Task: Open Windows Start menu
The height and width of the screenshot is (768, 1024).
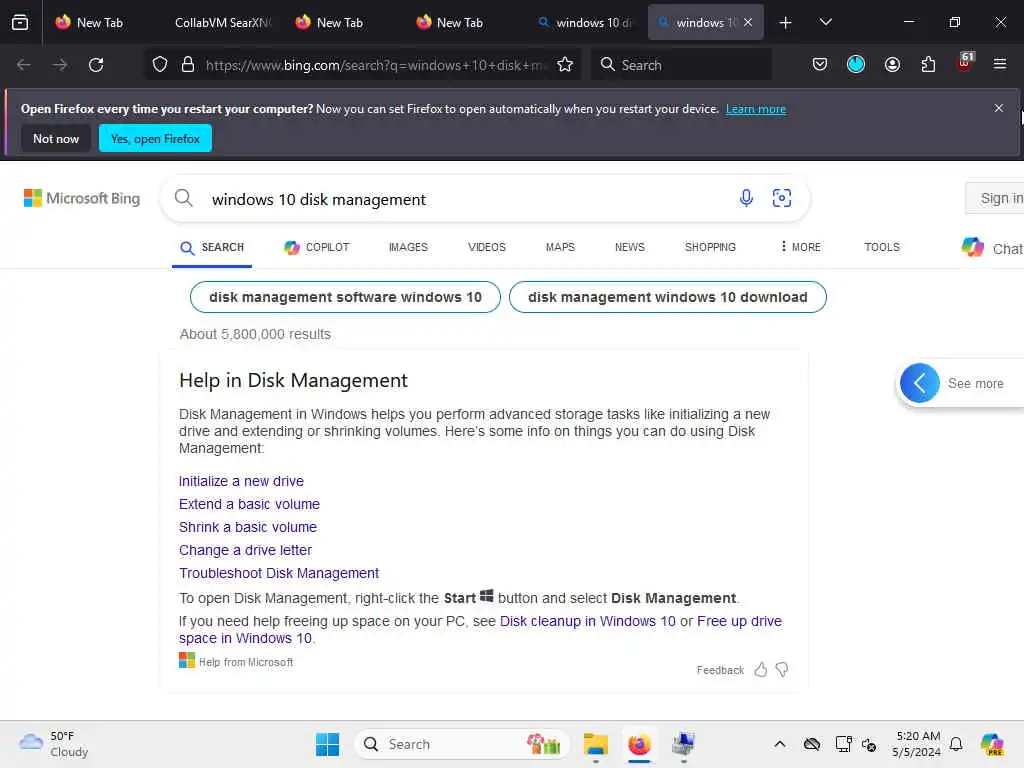Action: pos(327,744)
